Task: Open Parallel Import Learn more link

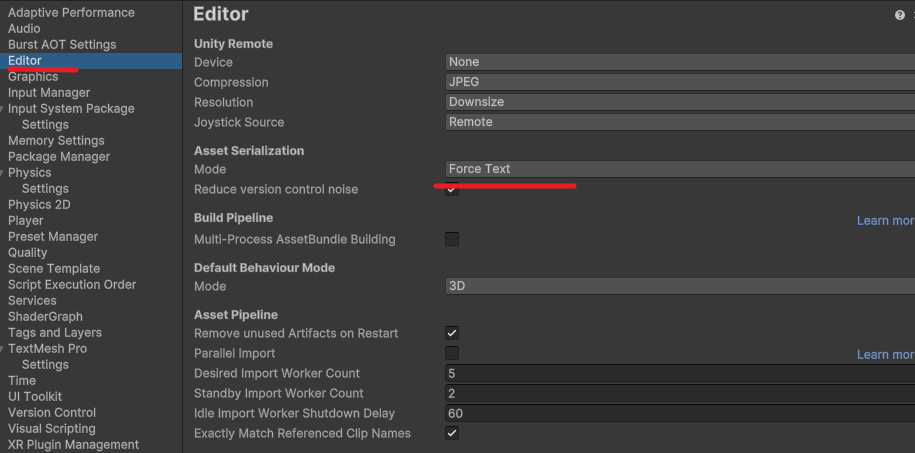Action: [885, 355]
